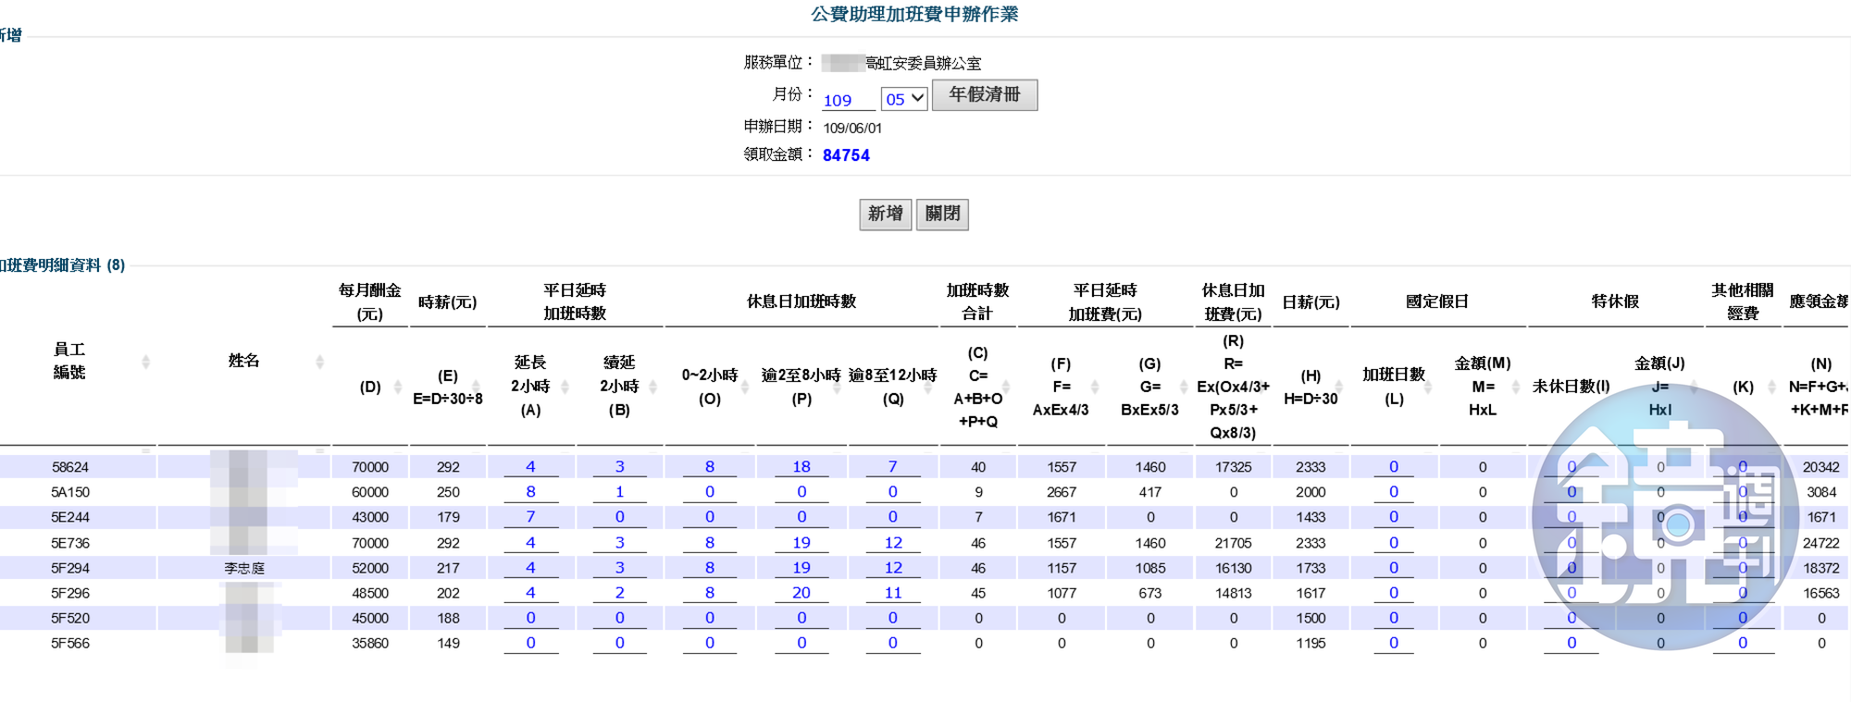Viewport: 1851px width, 702px height.
Task: Select employee number 5E736 cell
Action: pos(70,543)
